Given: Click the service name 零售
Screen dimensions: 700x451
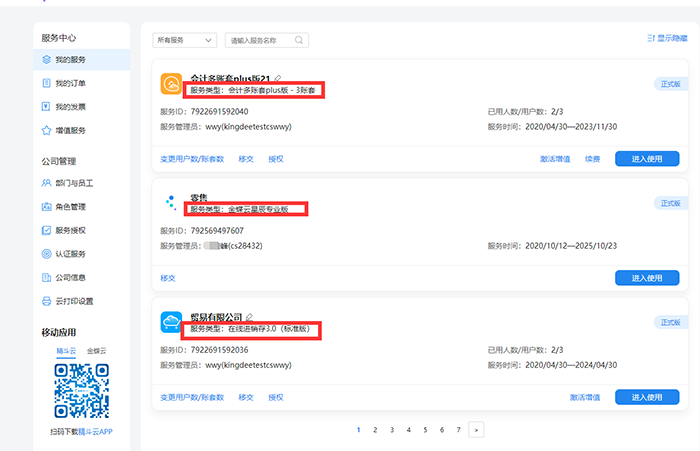Looking at the screenshot, I should tap(199, 197).
